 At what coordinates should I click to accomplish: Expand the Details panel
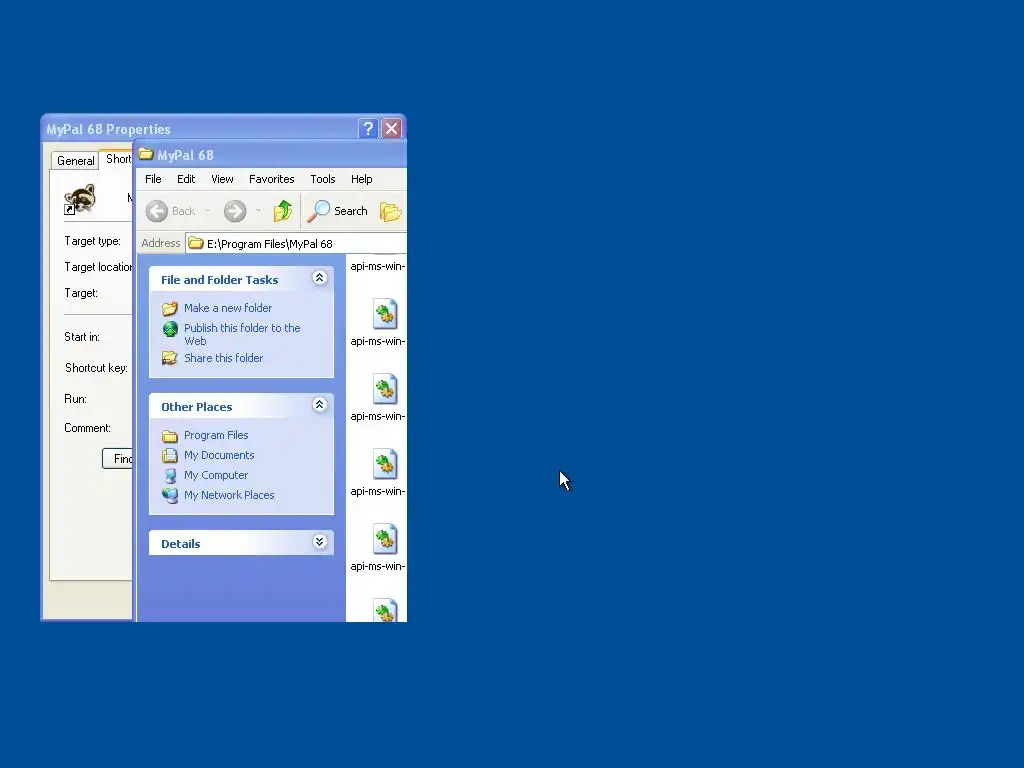pyautogui.click(x=319, y=542)
